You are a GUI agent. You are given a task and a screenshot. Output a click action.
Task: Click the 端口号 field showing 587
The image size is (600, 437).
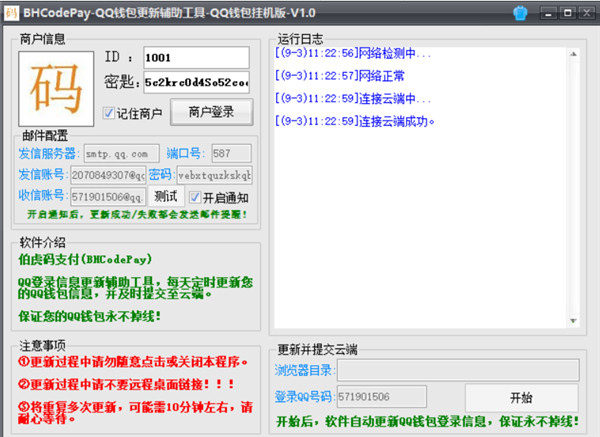coord(231,154)
